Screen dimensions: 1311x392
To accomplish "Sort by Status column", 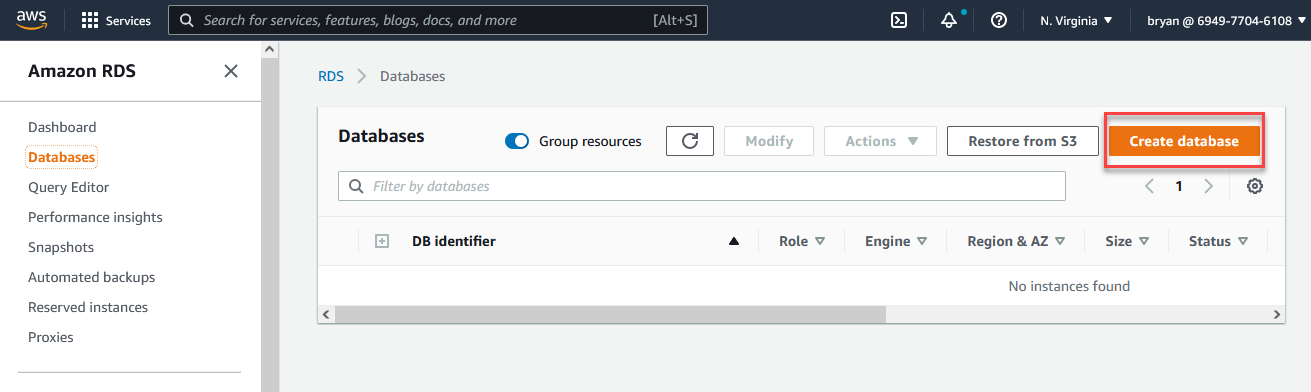I will pos(1218,241).
